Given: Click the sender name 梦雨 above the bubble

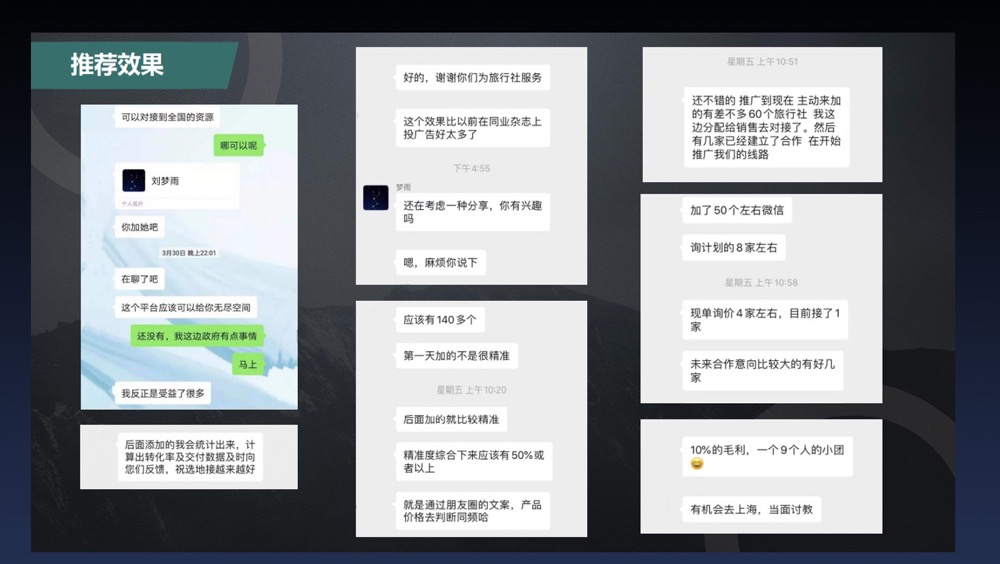Looking at the screenshot, I should pyautogui.click(x=404, y=187).
